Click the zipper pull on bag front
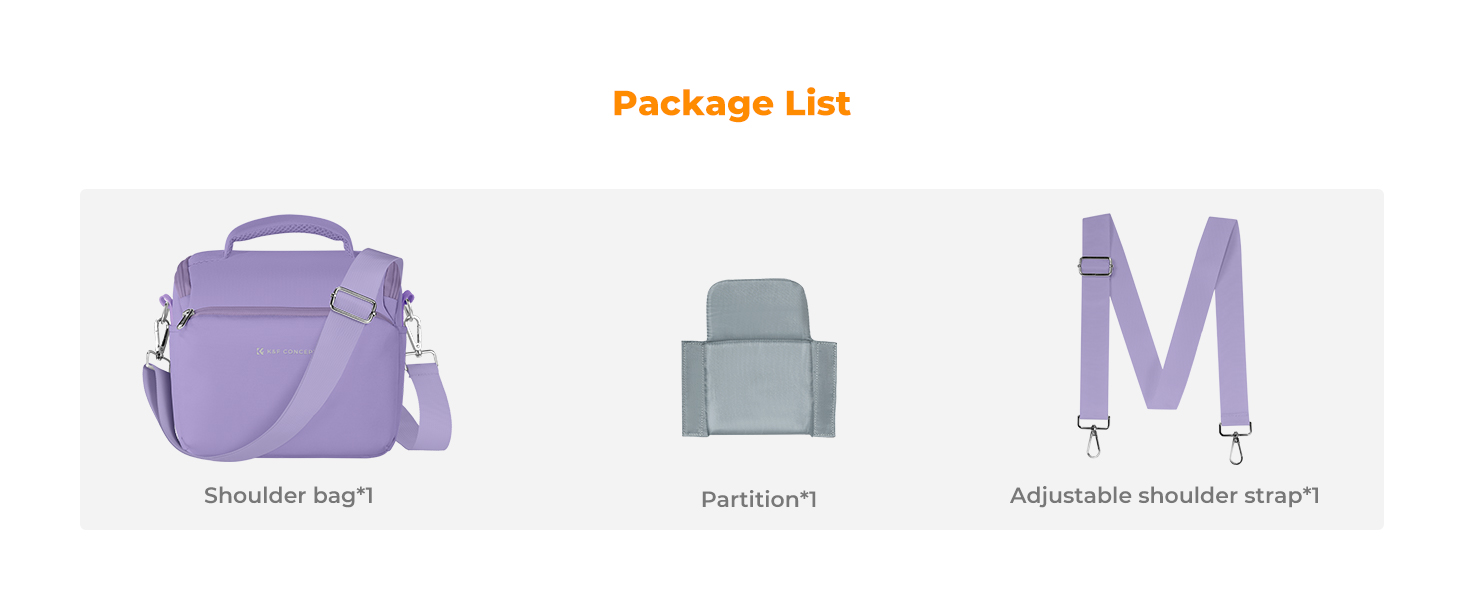 pos(184,319)
